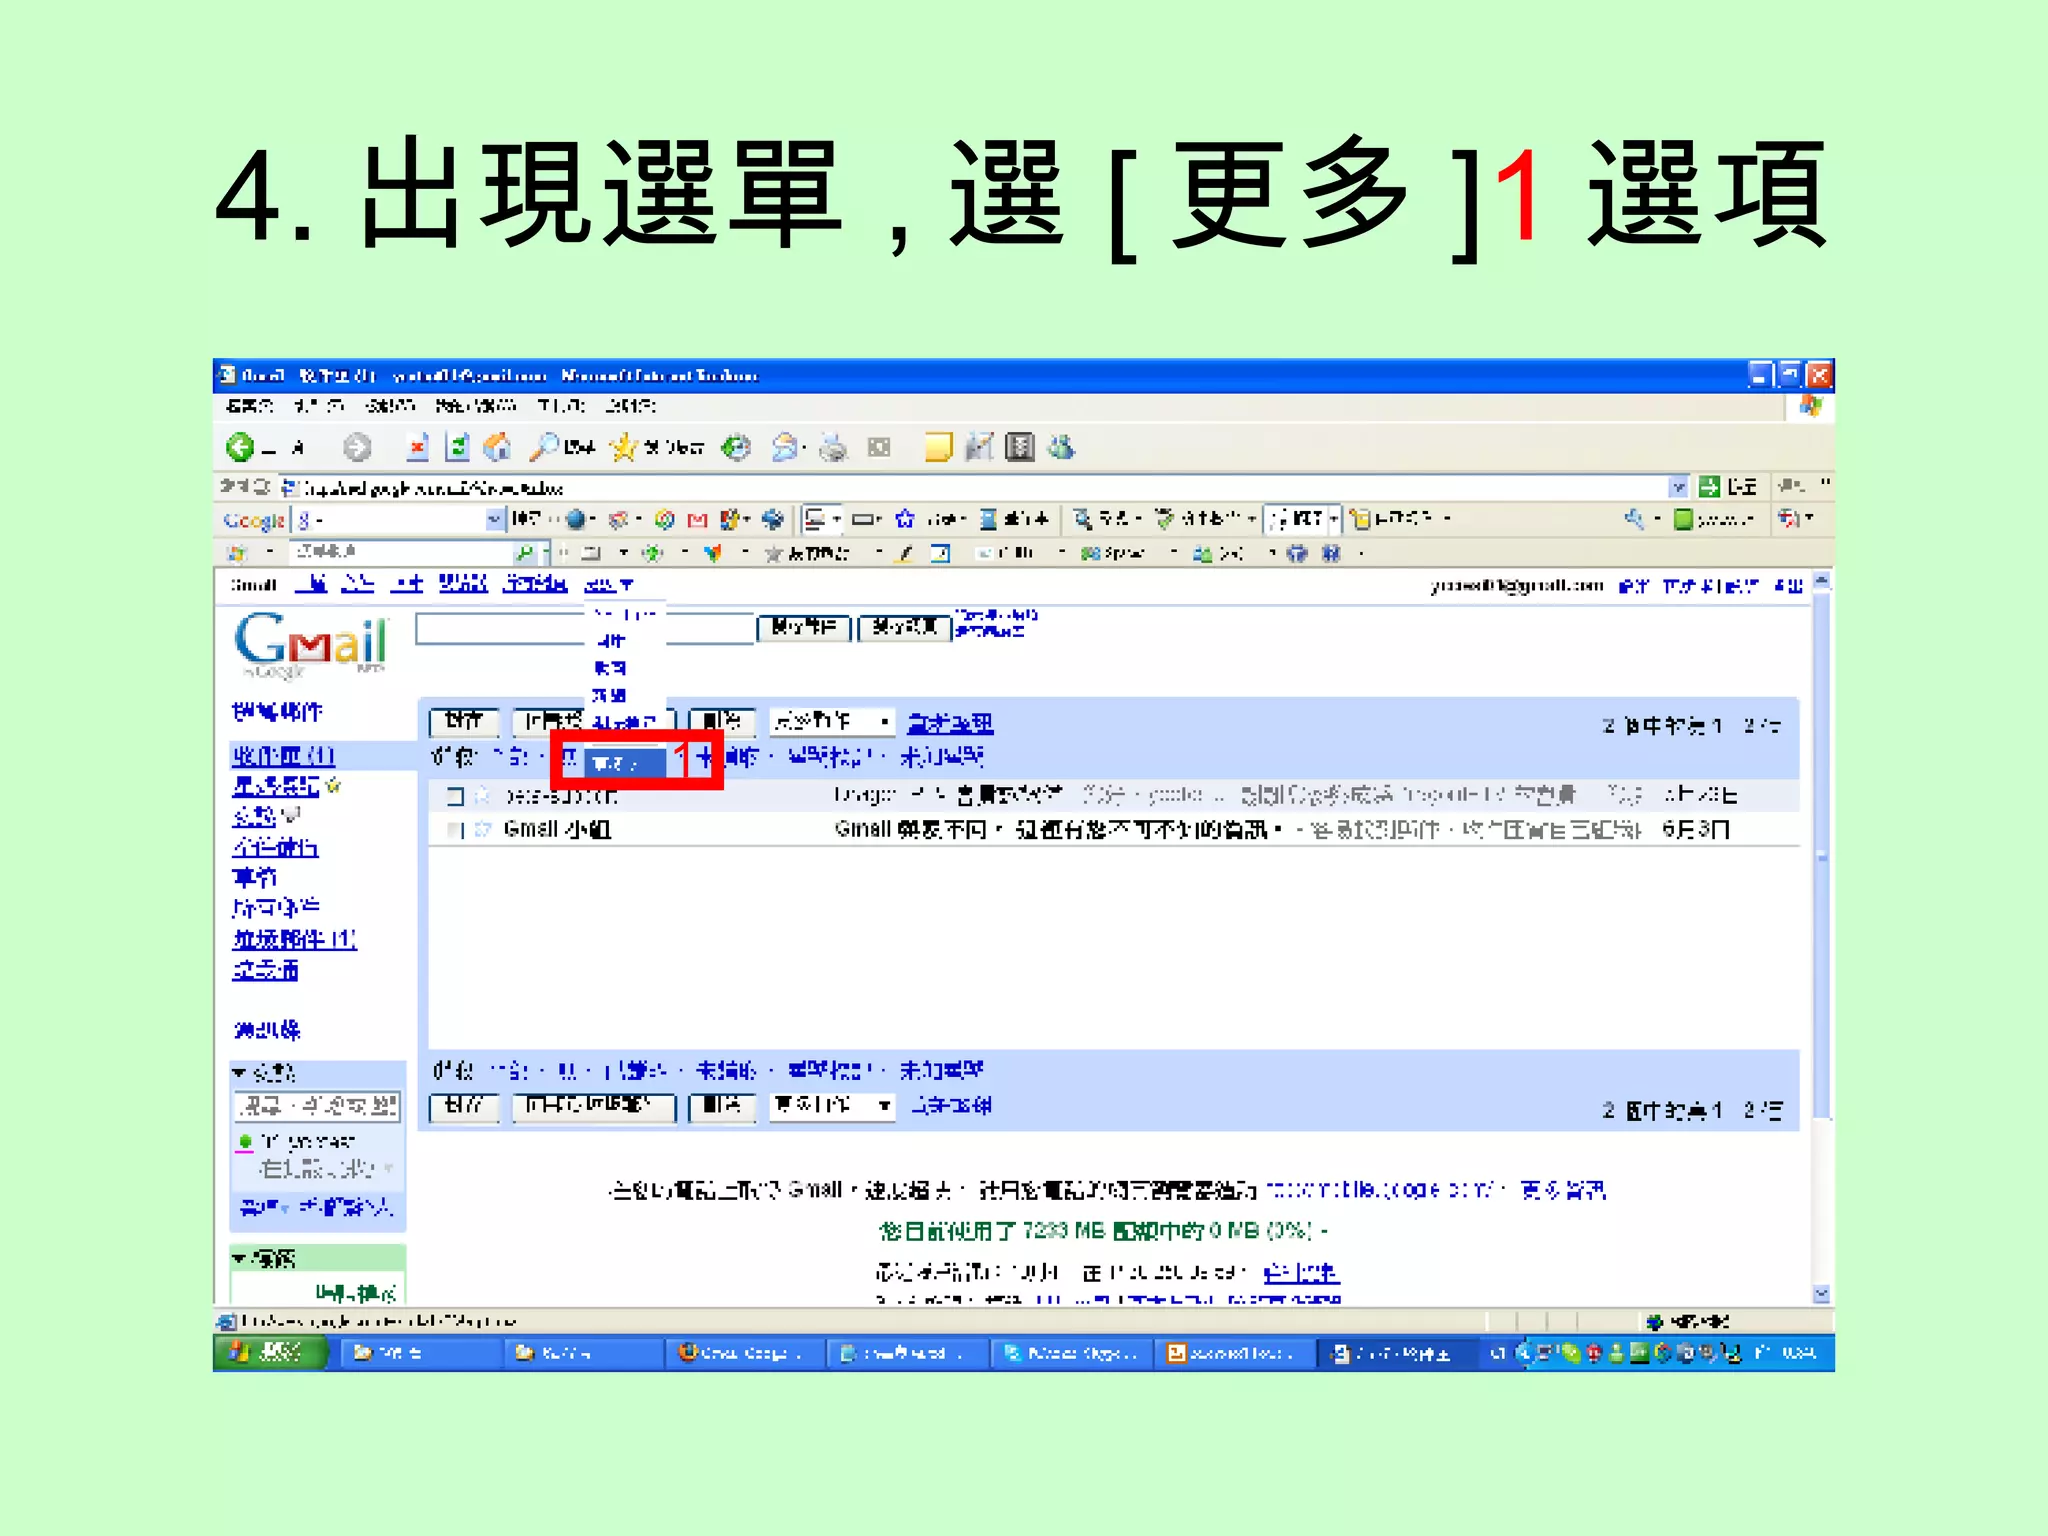Open the third IE menu bar item (View)

[x=390, y=406]
